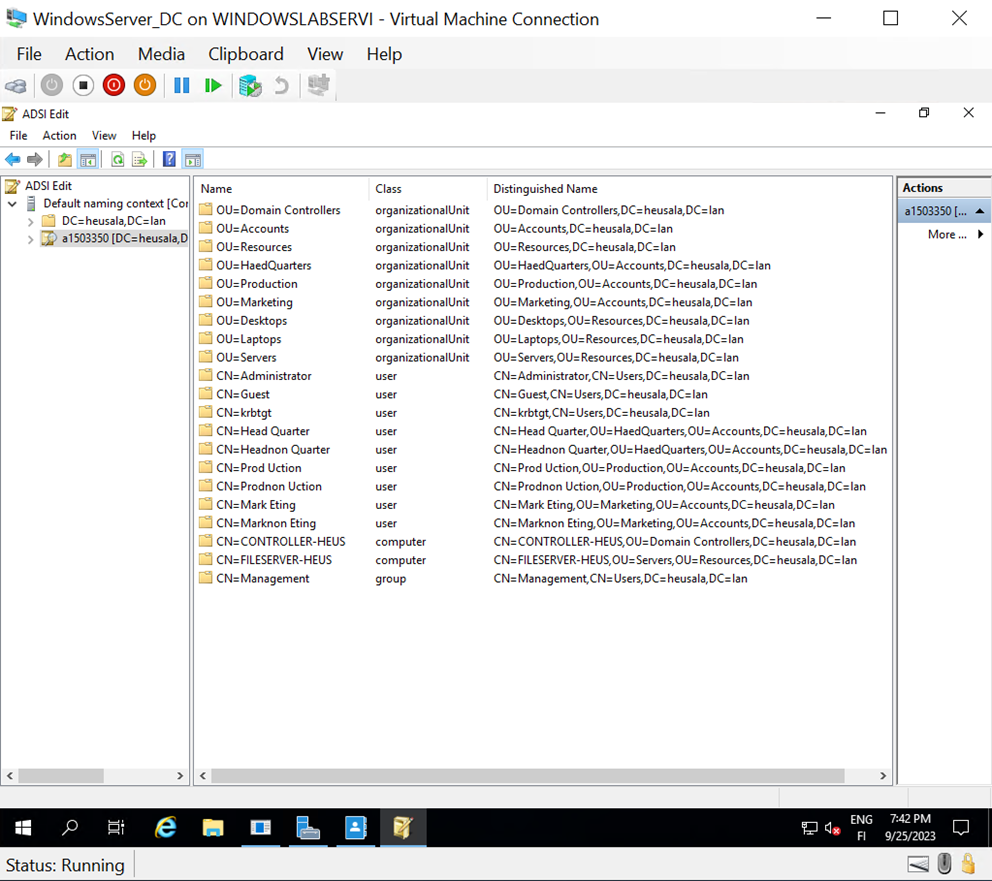The image size is (992, 881).
Task: Click the Pause virtual machine icon
Action: [181, 85]
